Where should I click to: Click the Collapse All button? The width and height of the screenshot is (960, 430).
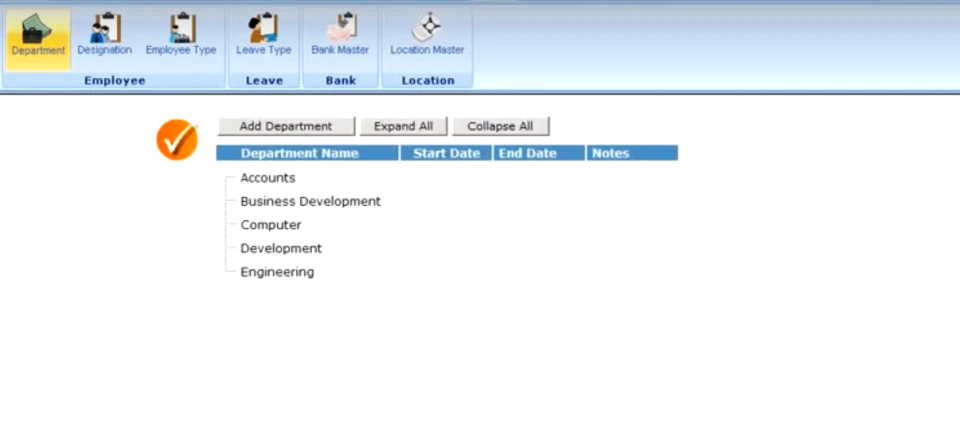coord(500,126)
